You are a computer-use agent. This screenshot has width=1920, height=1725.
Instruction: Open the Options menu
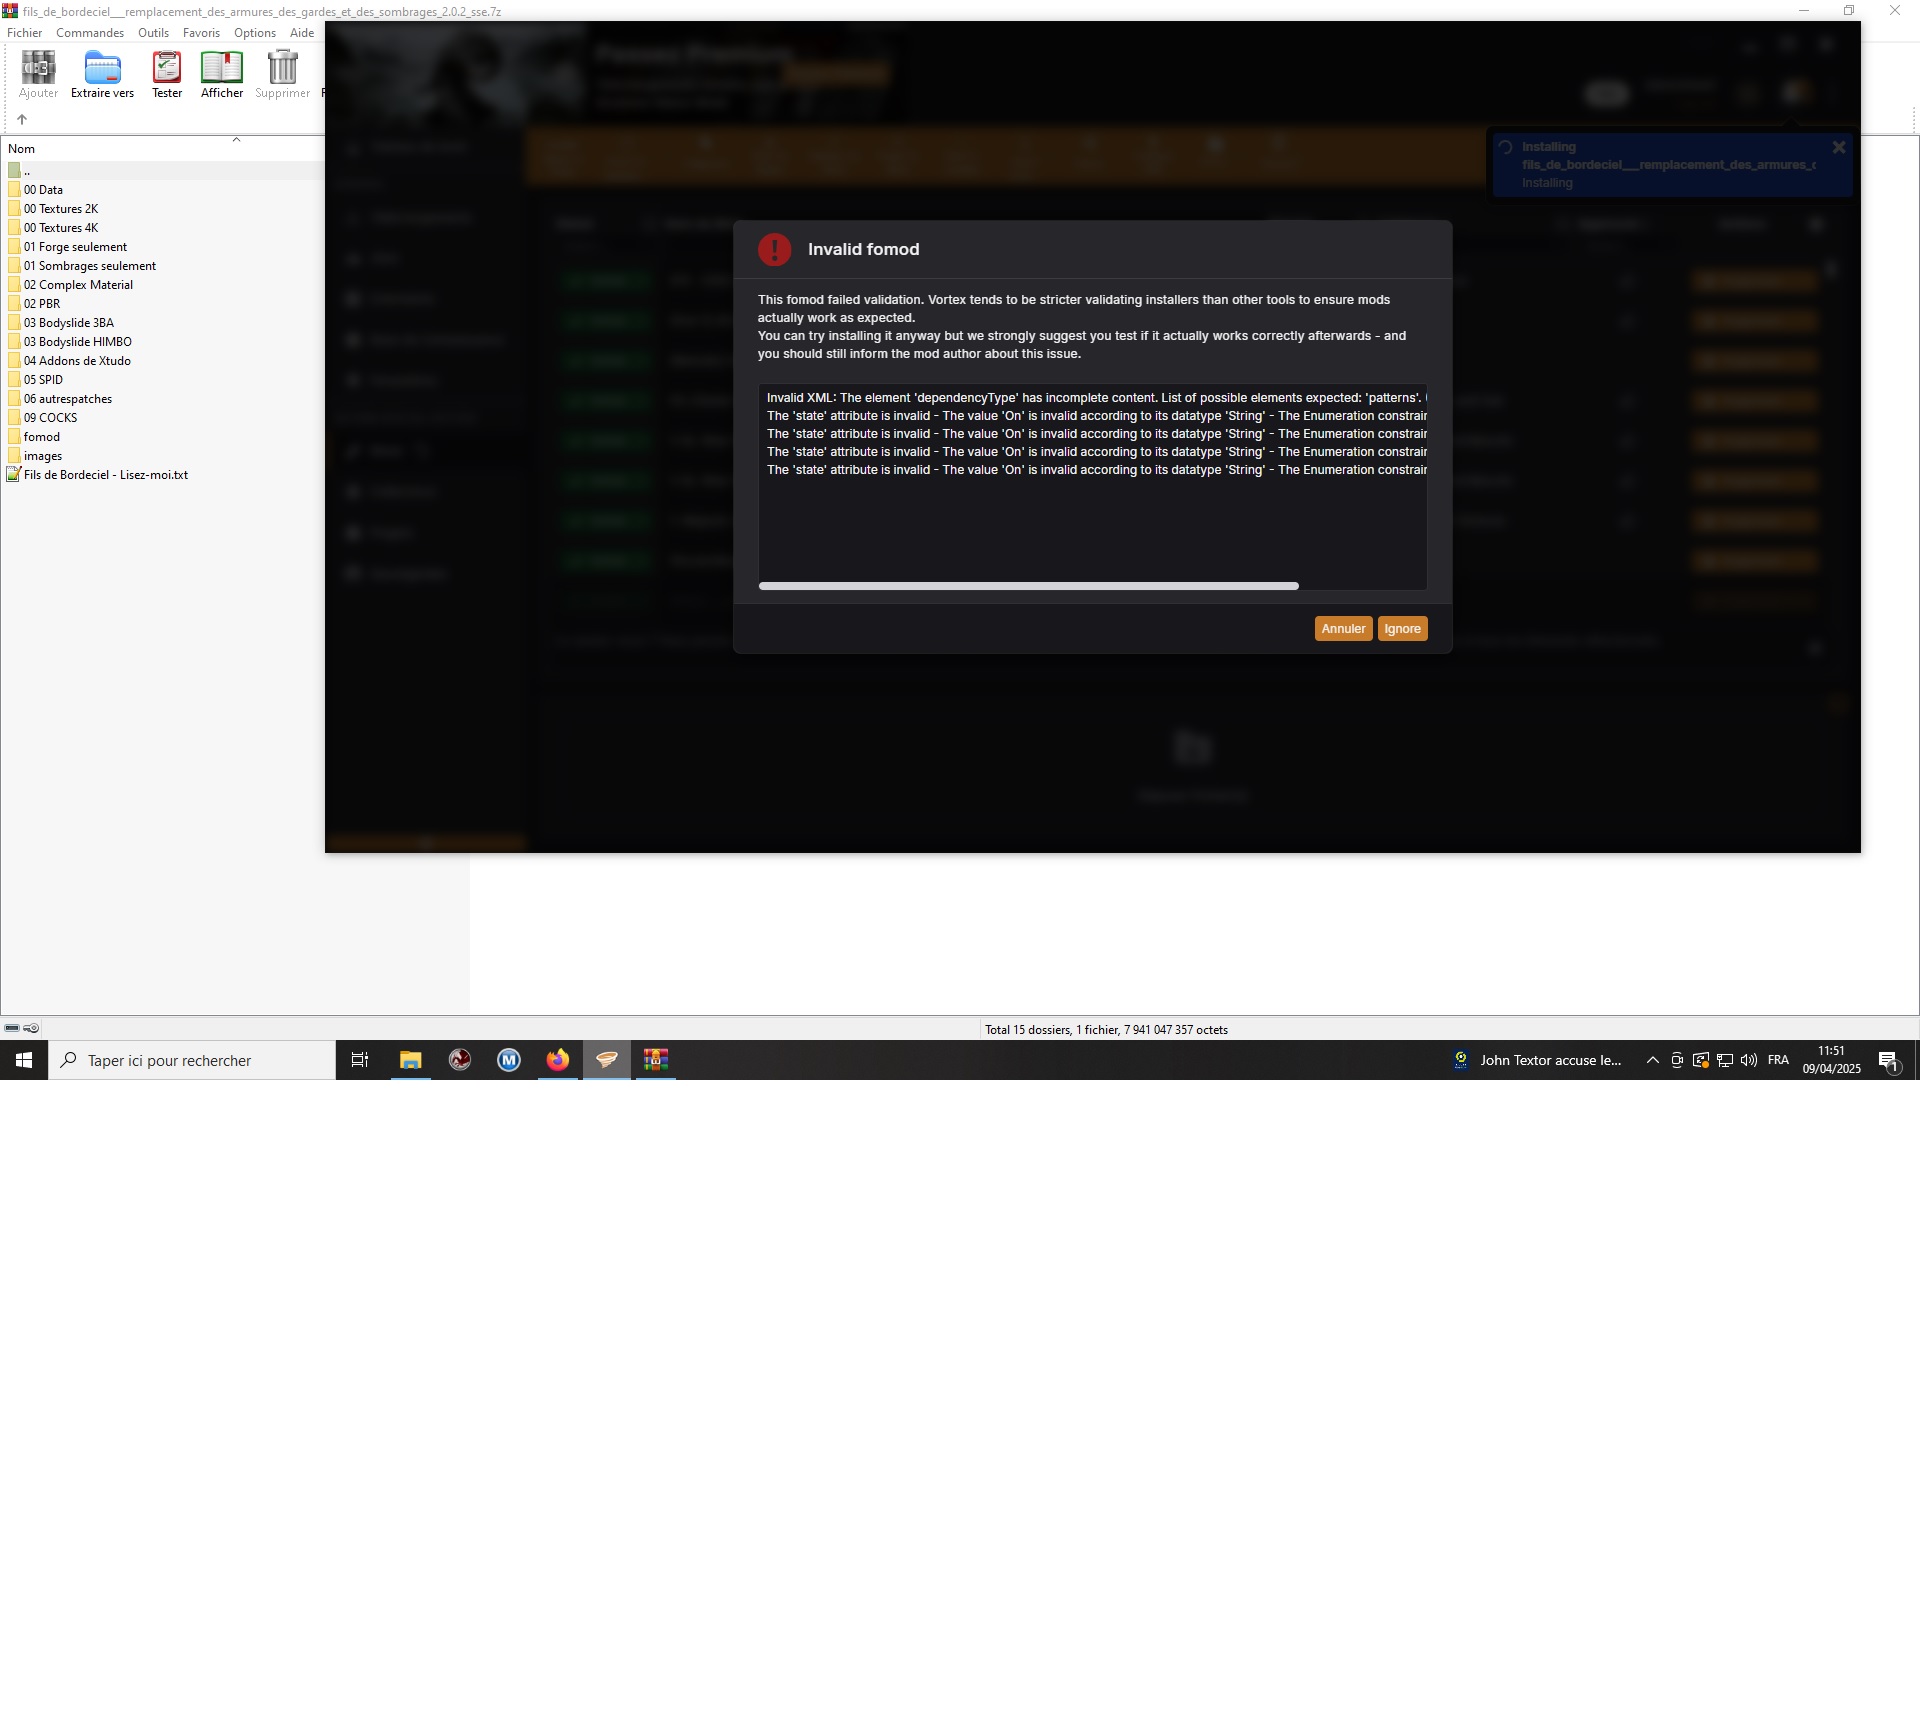tap(255, 33)
